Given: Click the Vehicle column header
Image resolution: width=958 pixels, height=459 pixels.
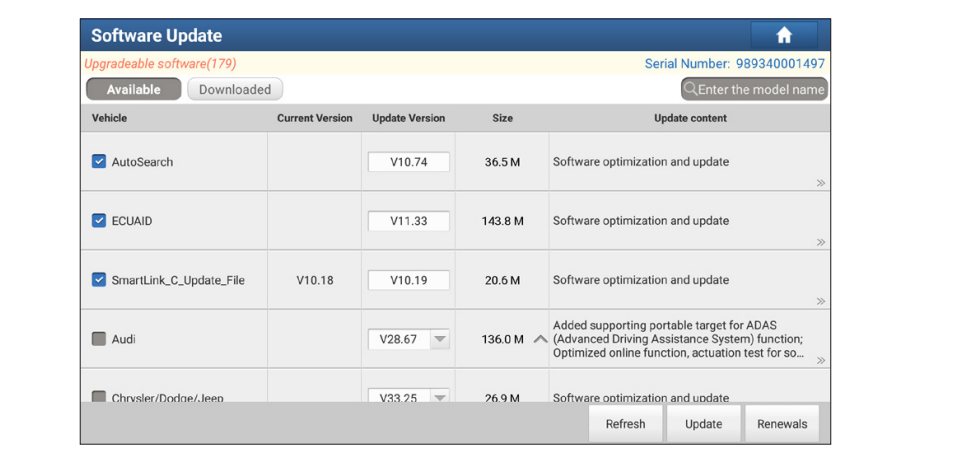Looking at the screenshot, I should coord(109,118).
